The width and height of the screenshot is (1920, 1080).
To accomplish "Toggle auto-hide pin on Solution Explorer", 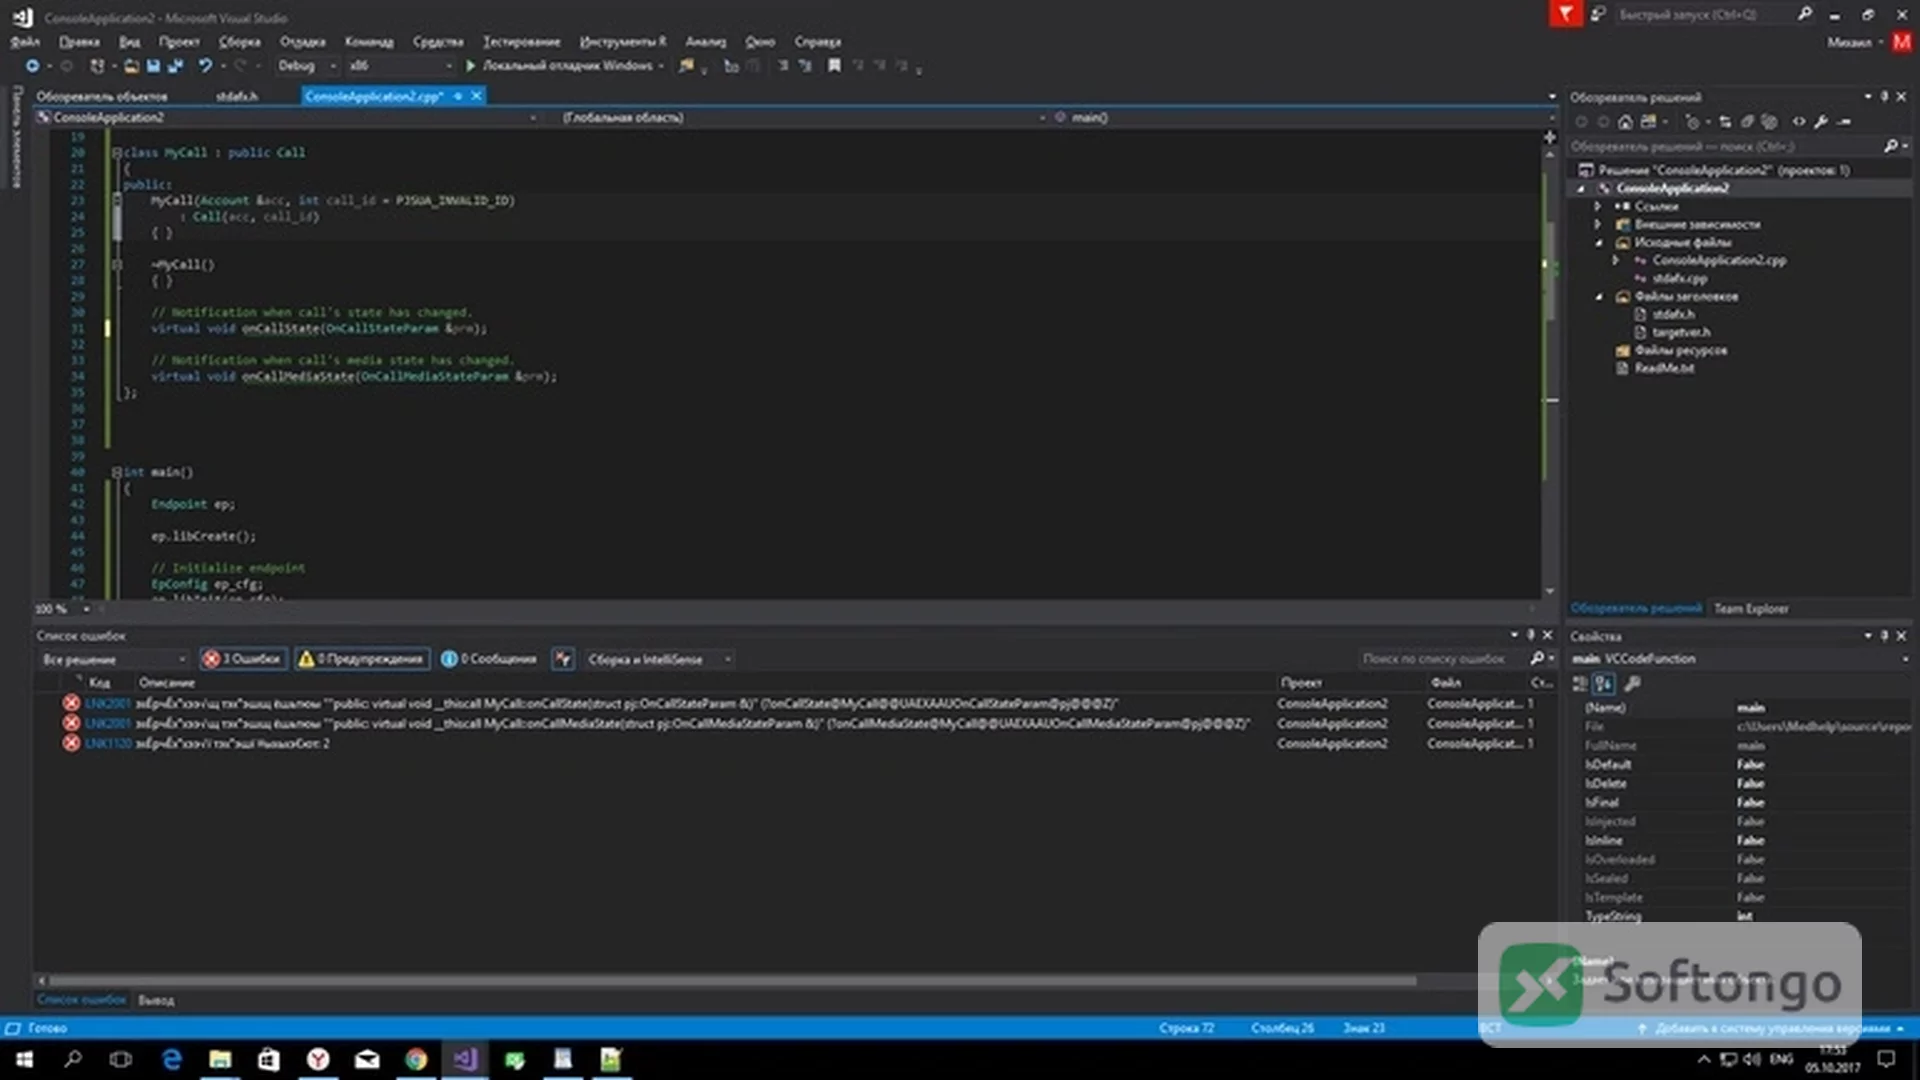I will click(1884, 97).
